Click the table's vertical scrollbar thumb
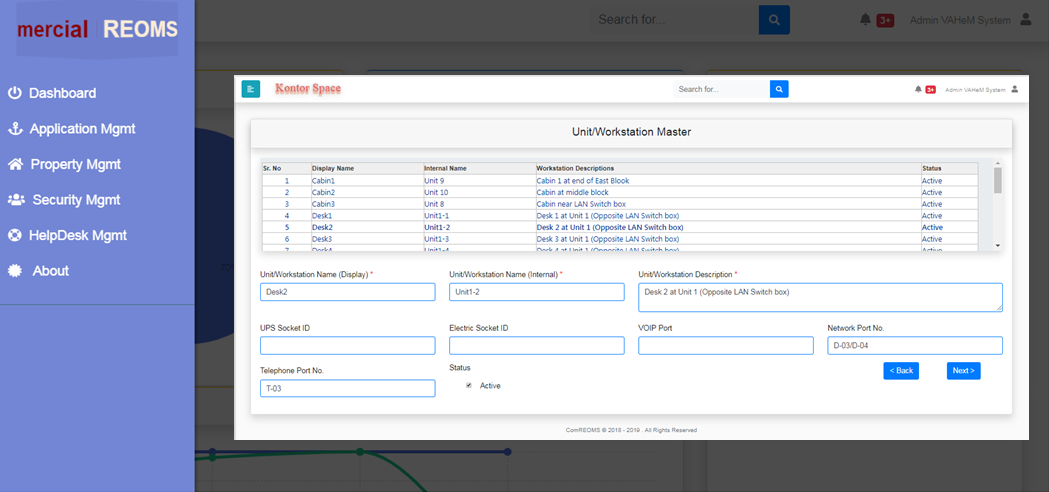 [x=997, y=180]
